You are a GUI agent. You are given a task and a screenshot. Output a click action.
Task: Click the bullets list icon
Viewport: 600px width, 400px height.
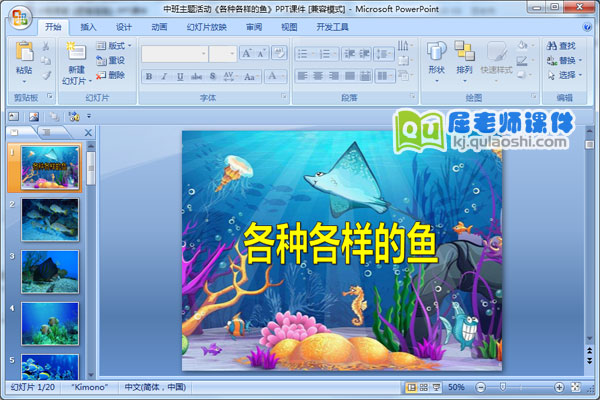[305, 54]
